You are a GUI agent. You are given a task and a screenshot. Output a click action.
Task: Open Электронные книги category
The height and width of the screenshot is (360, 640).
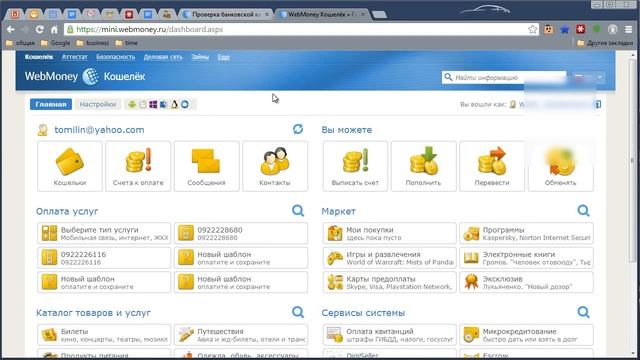tap(526, 258)
